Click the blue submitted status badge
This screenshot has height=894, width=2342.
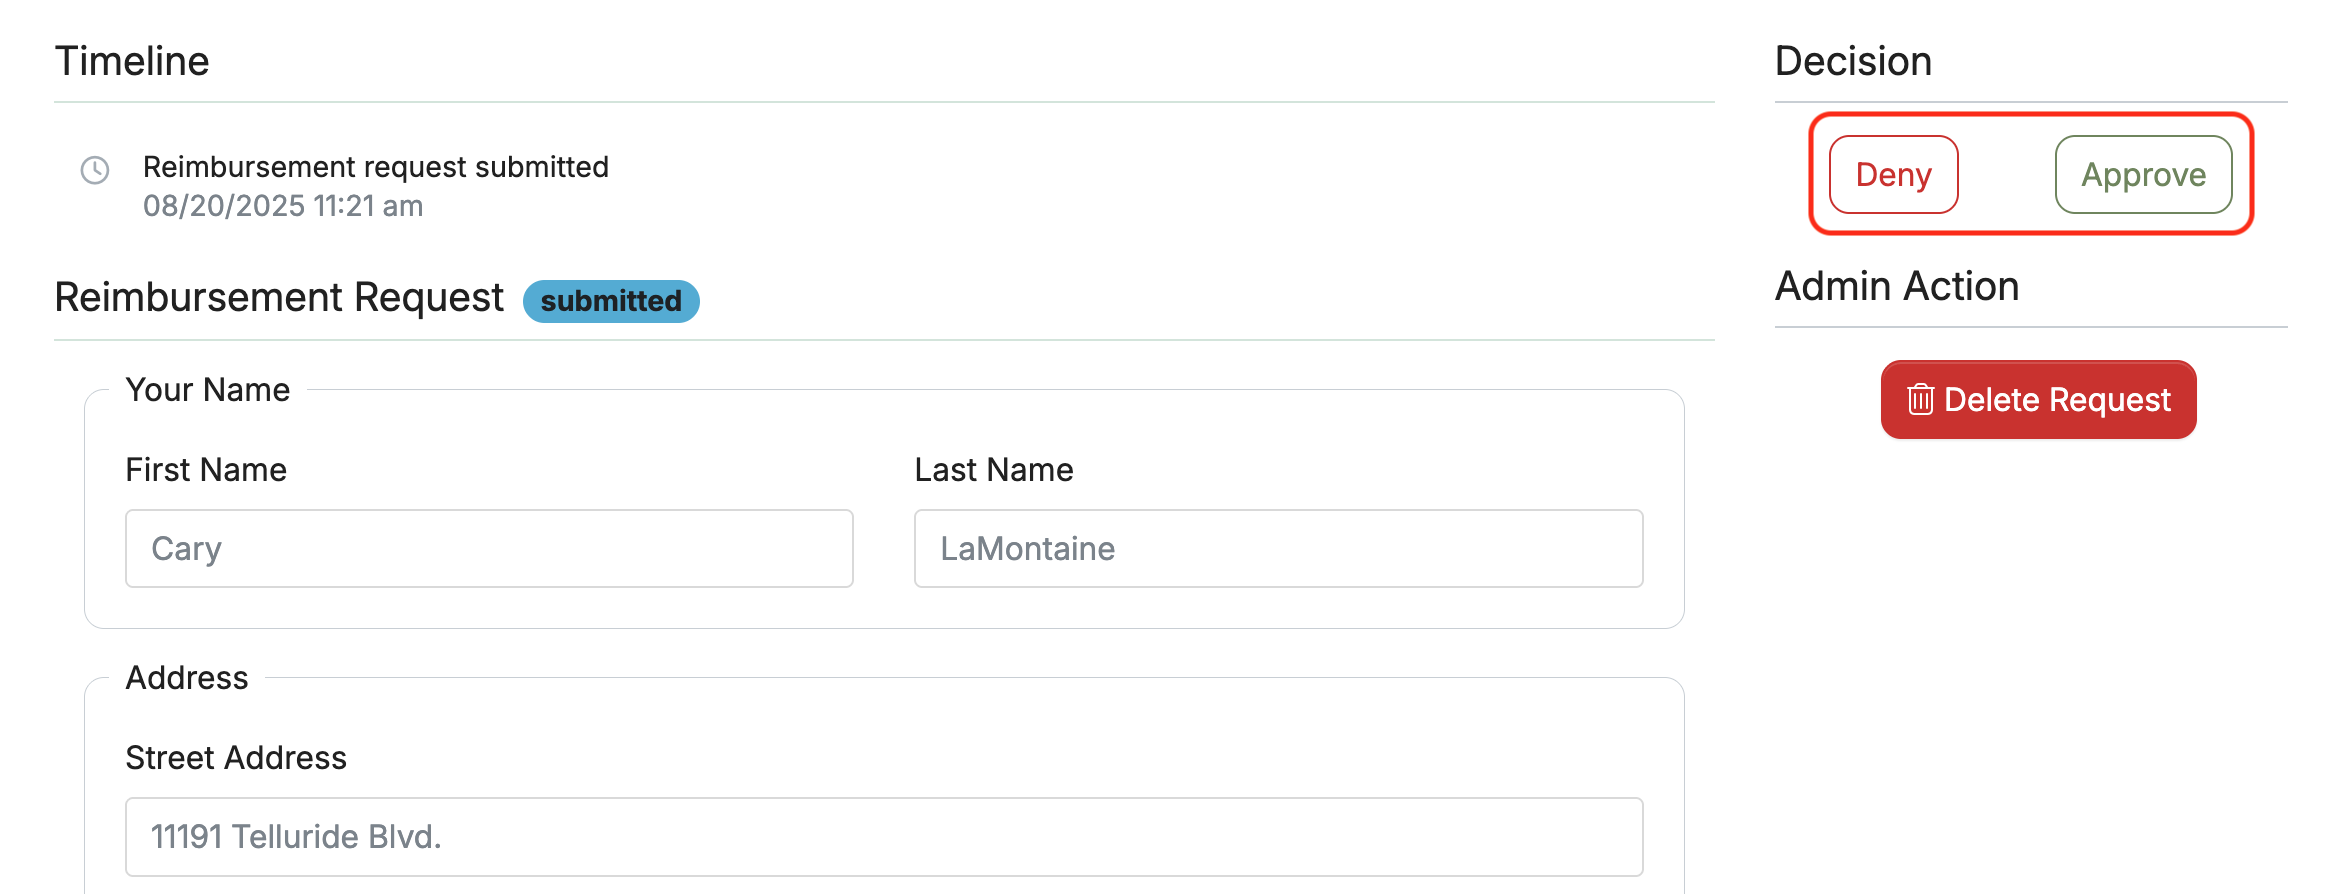611,301
